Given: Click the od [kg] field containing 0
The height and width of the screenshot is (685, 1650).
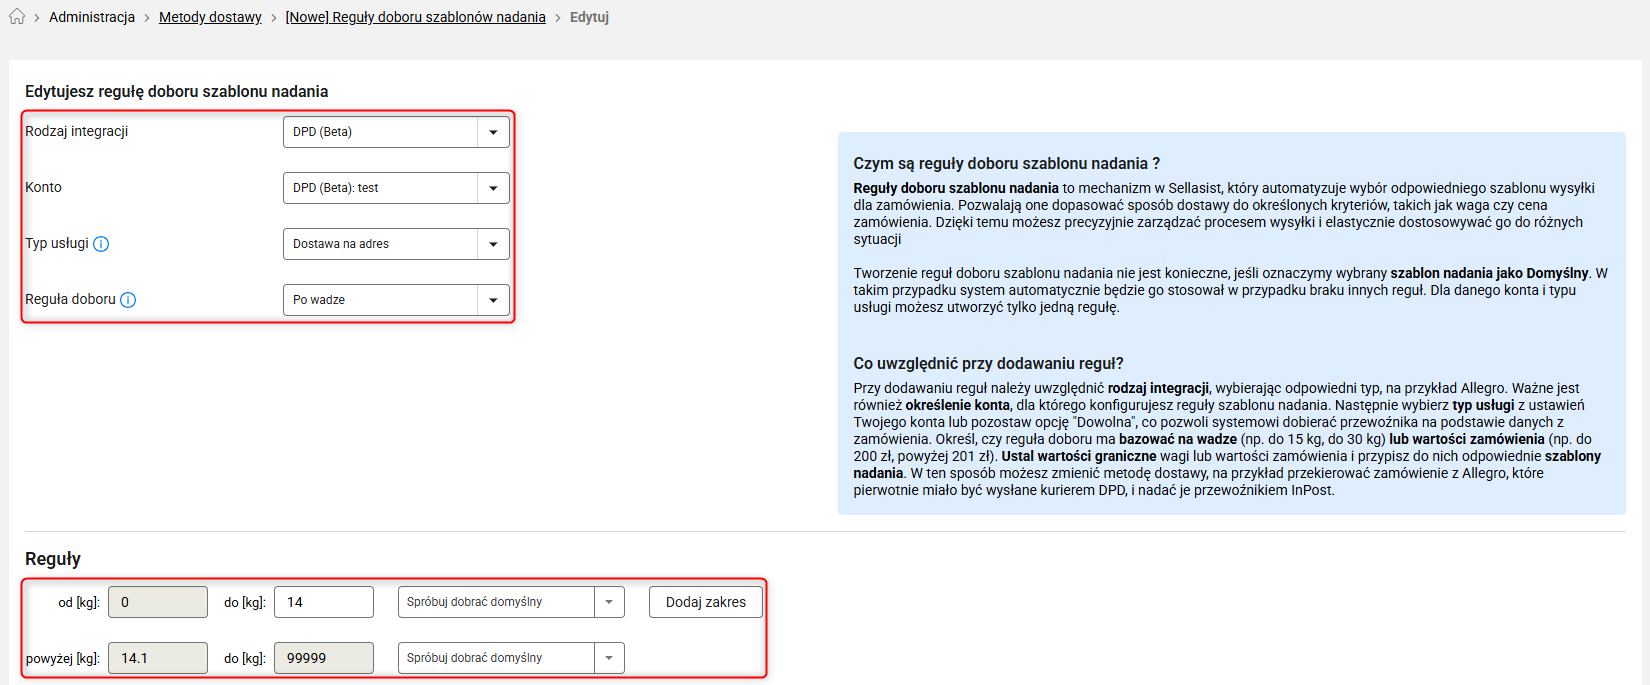Looking at the screenshot, I should click(158, 602).
